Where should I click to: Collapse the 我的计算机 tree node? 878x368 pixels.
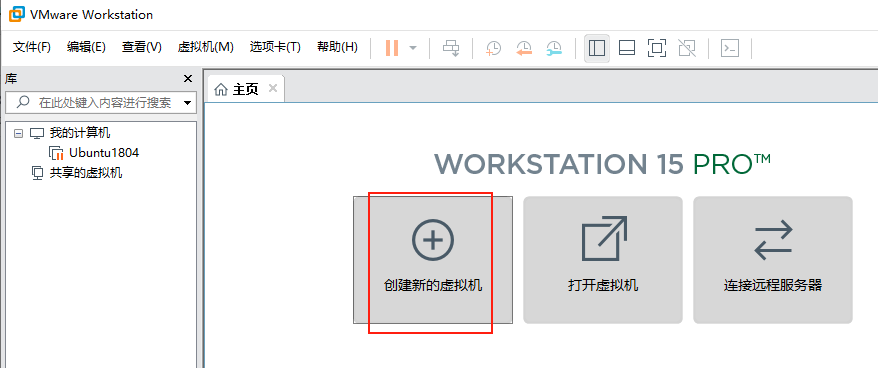(x=18, y=133)
